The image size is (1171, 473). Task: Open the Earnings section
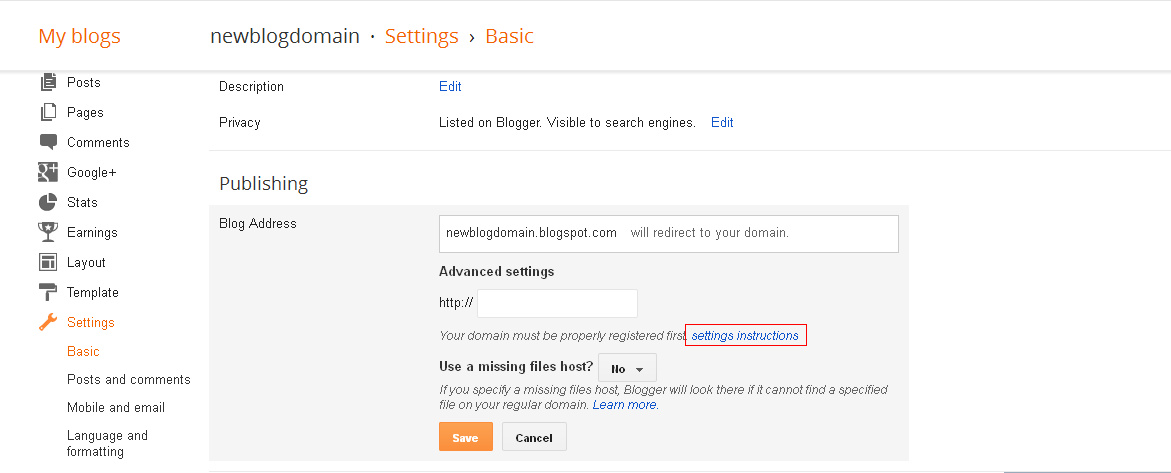click(x=93, y=232)
